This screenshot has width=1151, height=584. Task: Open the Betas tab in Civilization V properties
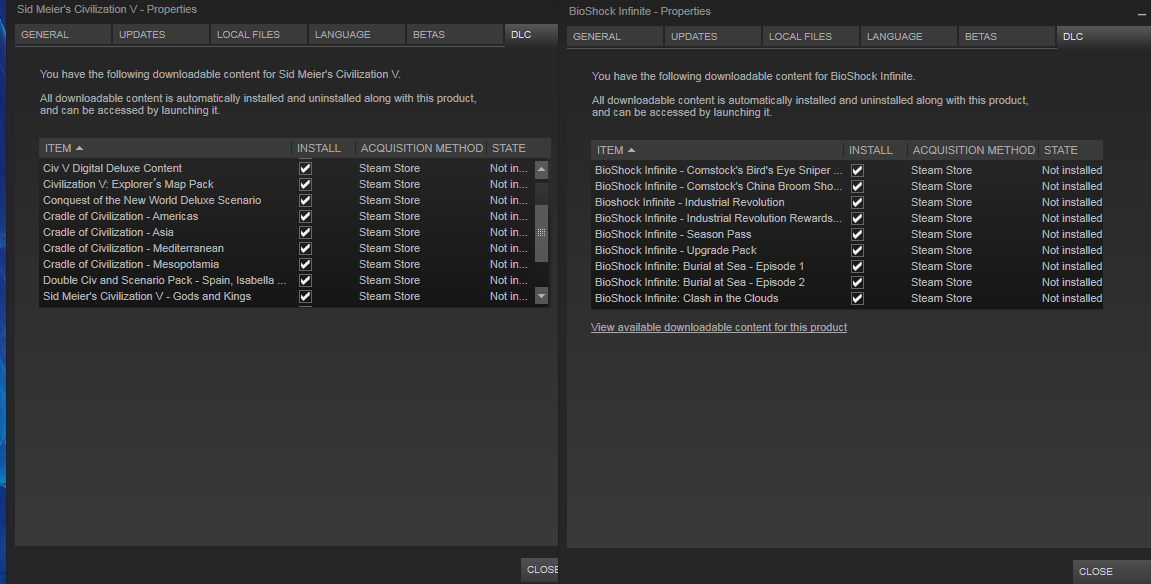pos(428,35)
